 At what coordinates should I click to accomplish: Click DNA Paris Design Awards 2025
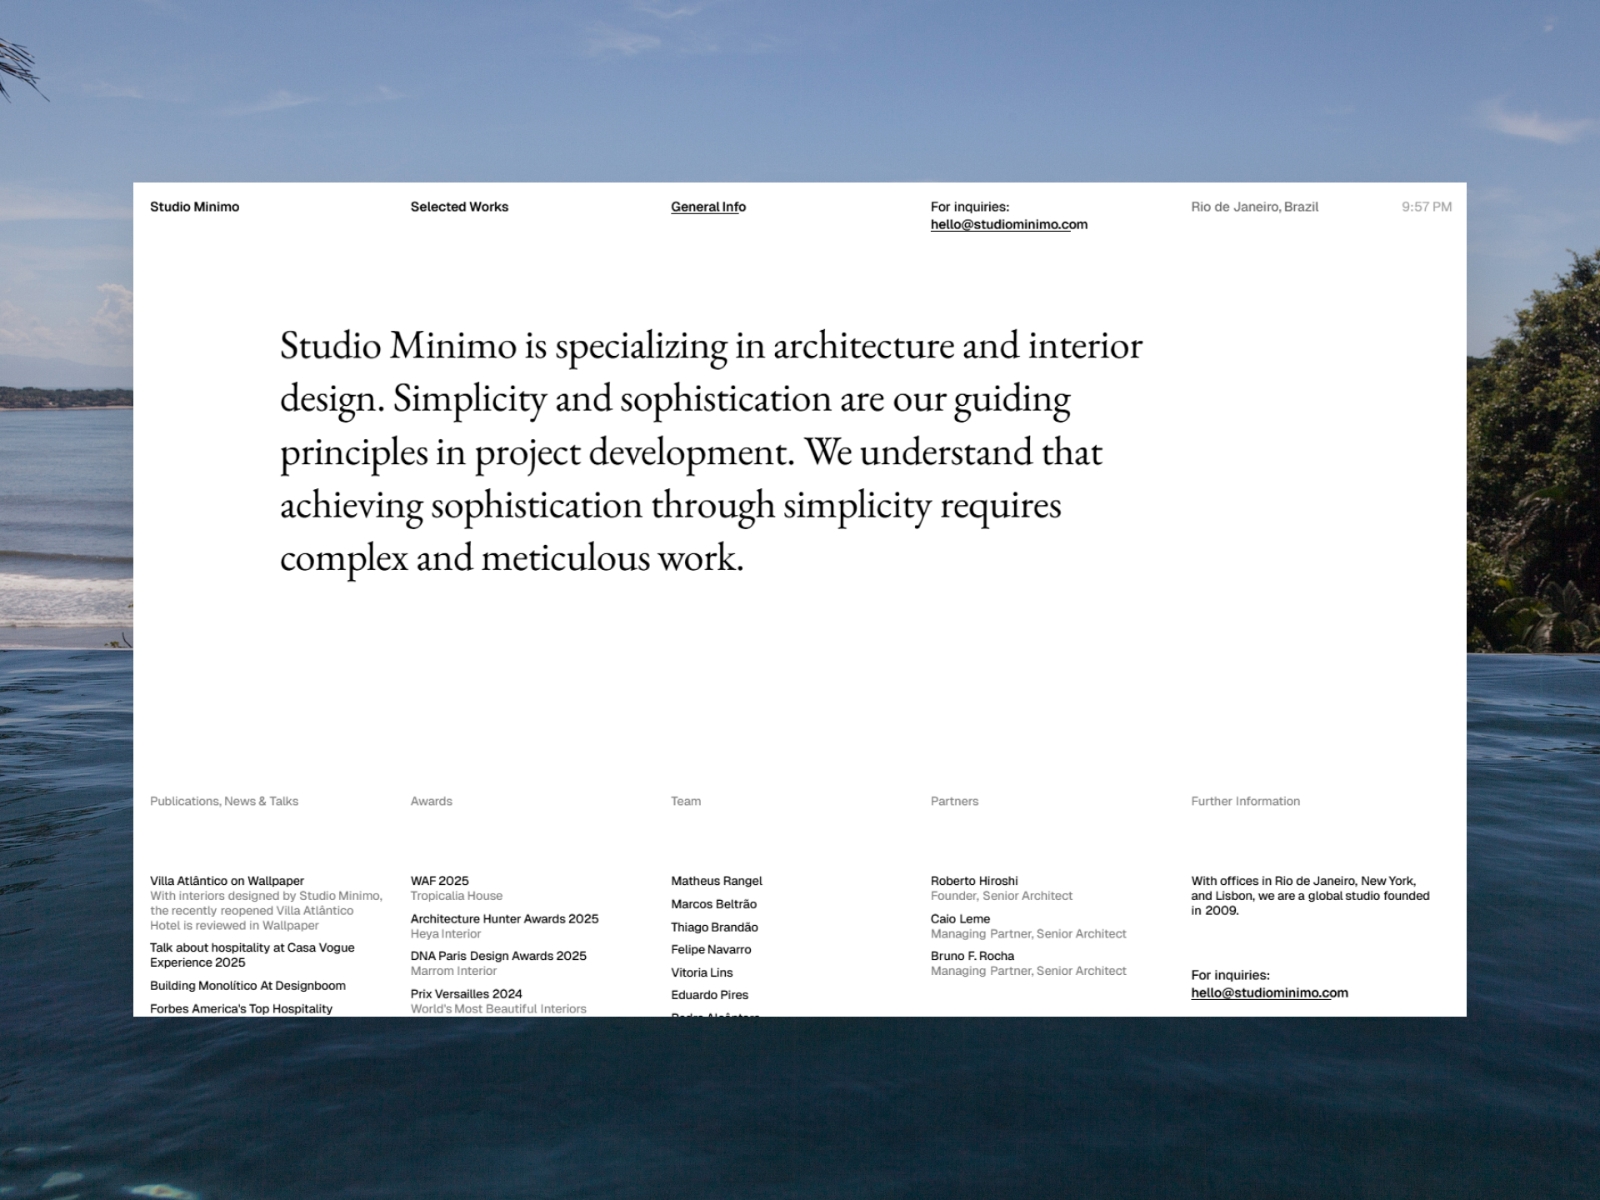498,955
